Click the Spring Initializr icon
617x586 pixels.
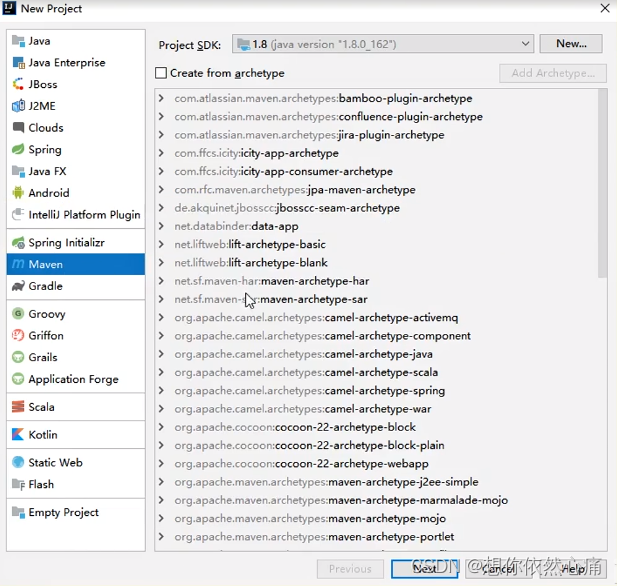(18, 243)
